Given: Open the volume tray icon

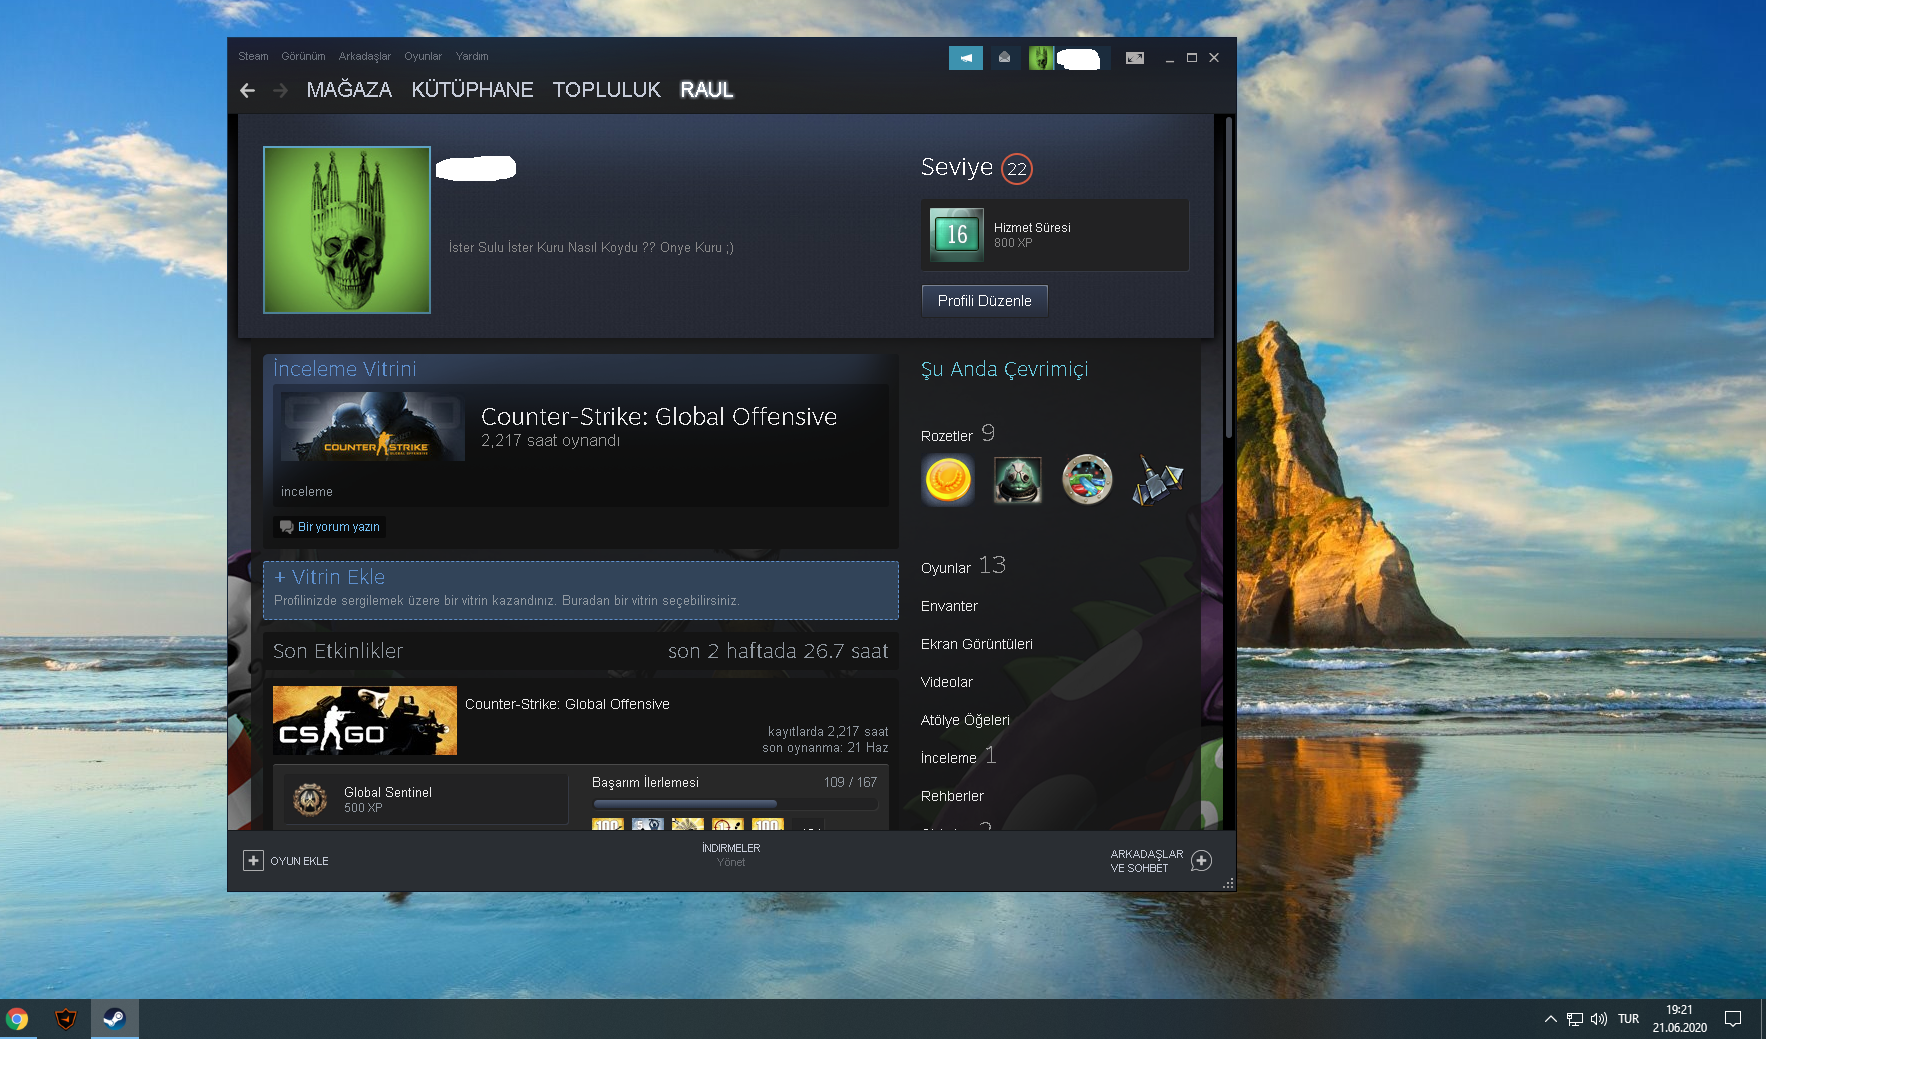Looking at the screenshot, I should (x=1599, y=1019).
